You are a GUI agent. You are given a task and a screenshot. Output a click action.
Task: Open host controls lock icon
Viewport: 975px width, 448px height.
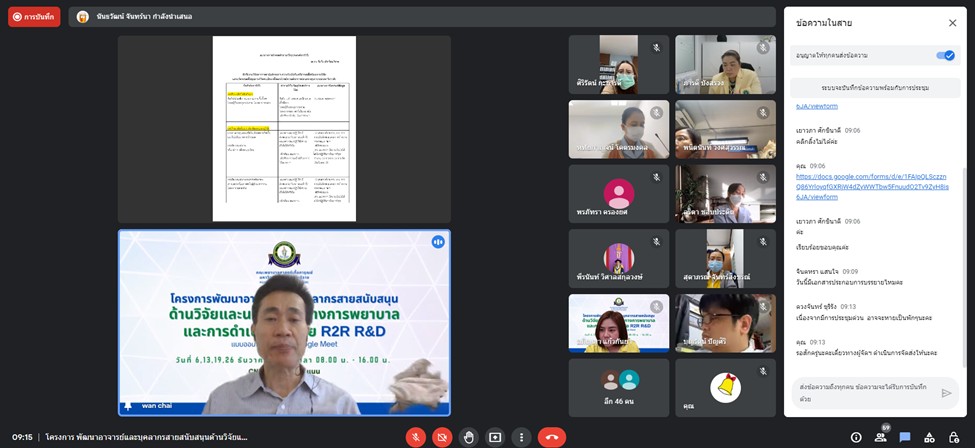click(953, 437)
